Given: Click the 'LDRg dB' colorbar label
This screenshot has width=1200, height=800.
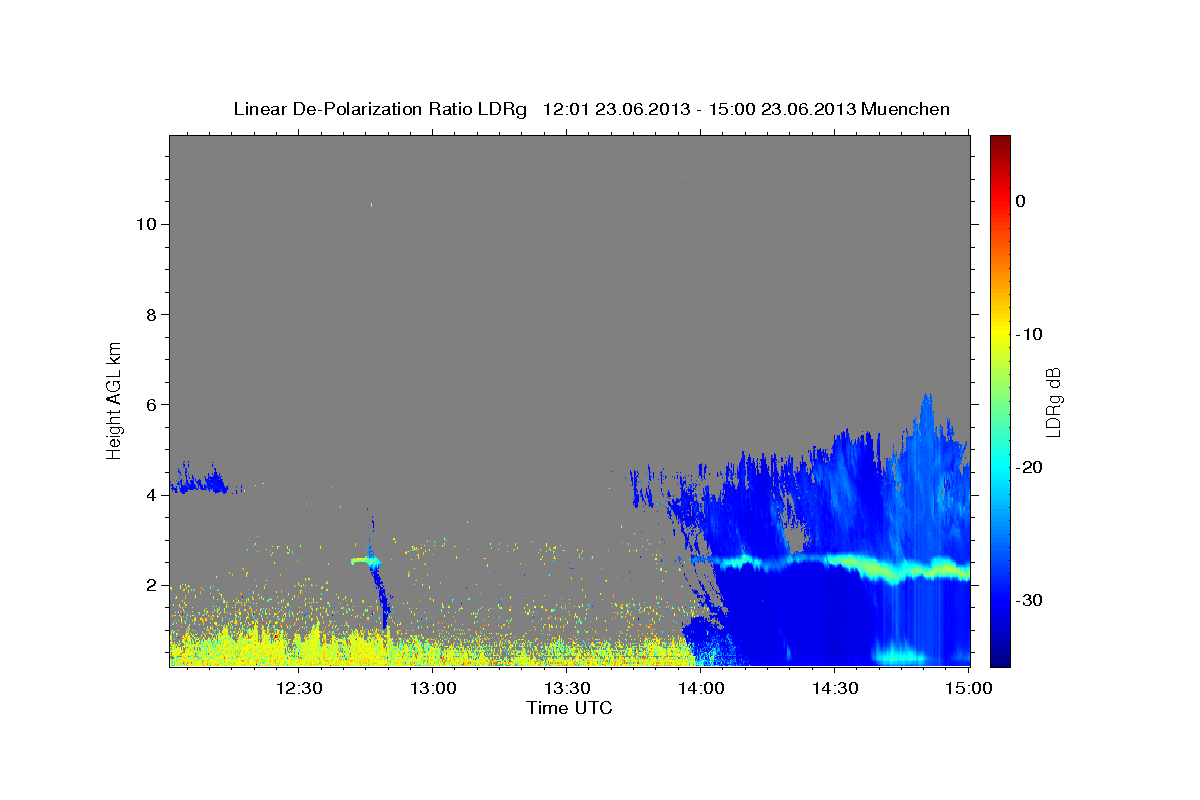Looking at the screenshot, I should 1053,401.
